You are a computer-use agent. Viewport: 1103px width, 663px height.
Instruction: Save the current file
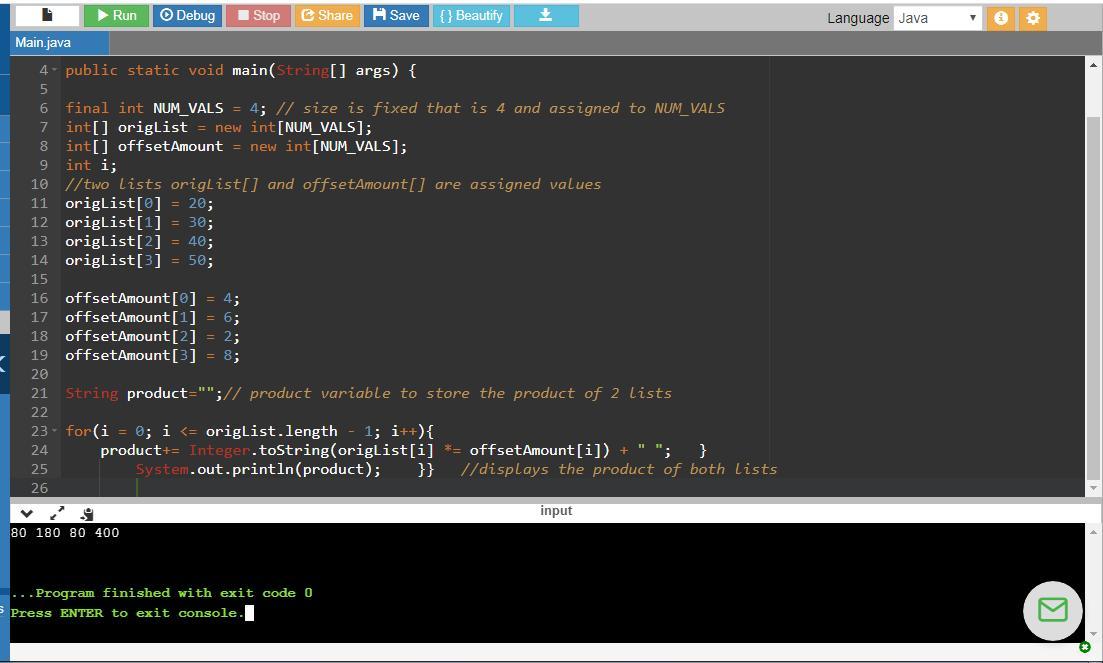point(396,16)
